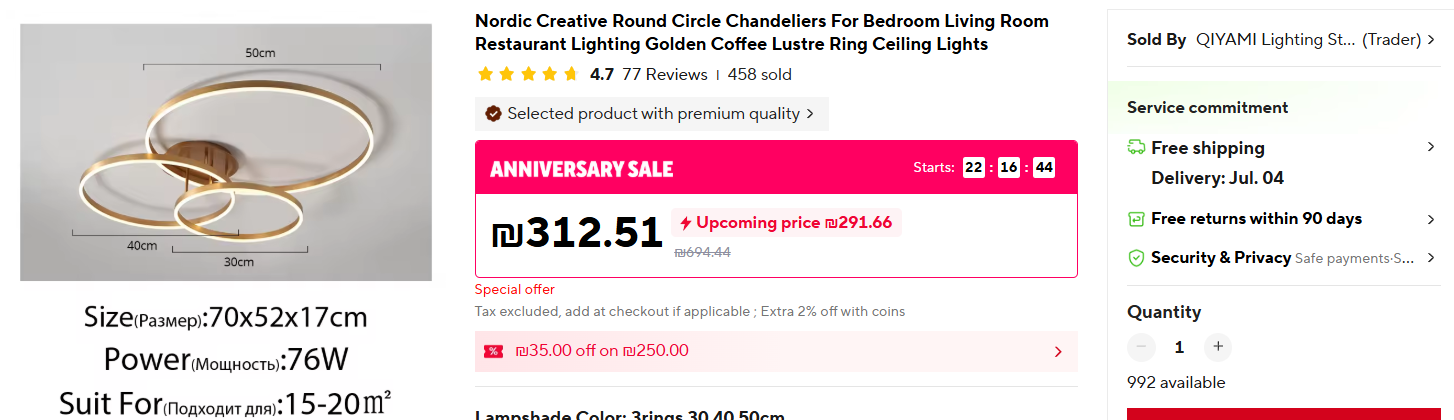
Task: Open the 77 Reviews link
Action: 664,75
